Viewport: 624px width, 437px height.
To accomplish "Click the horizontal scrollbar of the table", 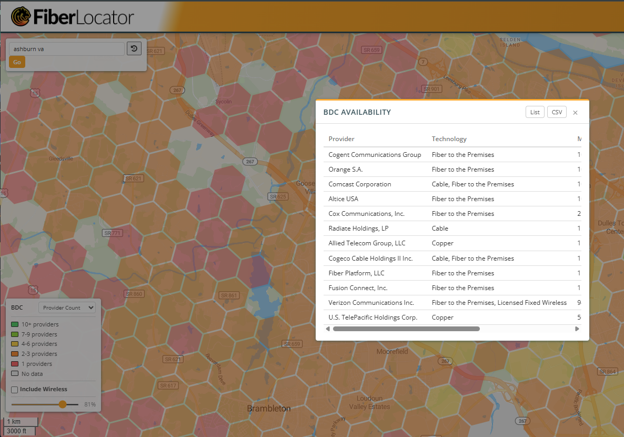I will click(406, 329).
